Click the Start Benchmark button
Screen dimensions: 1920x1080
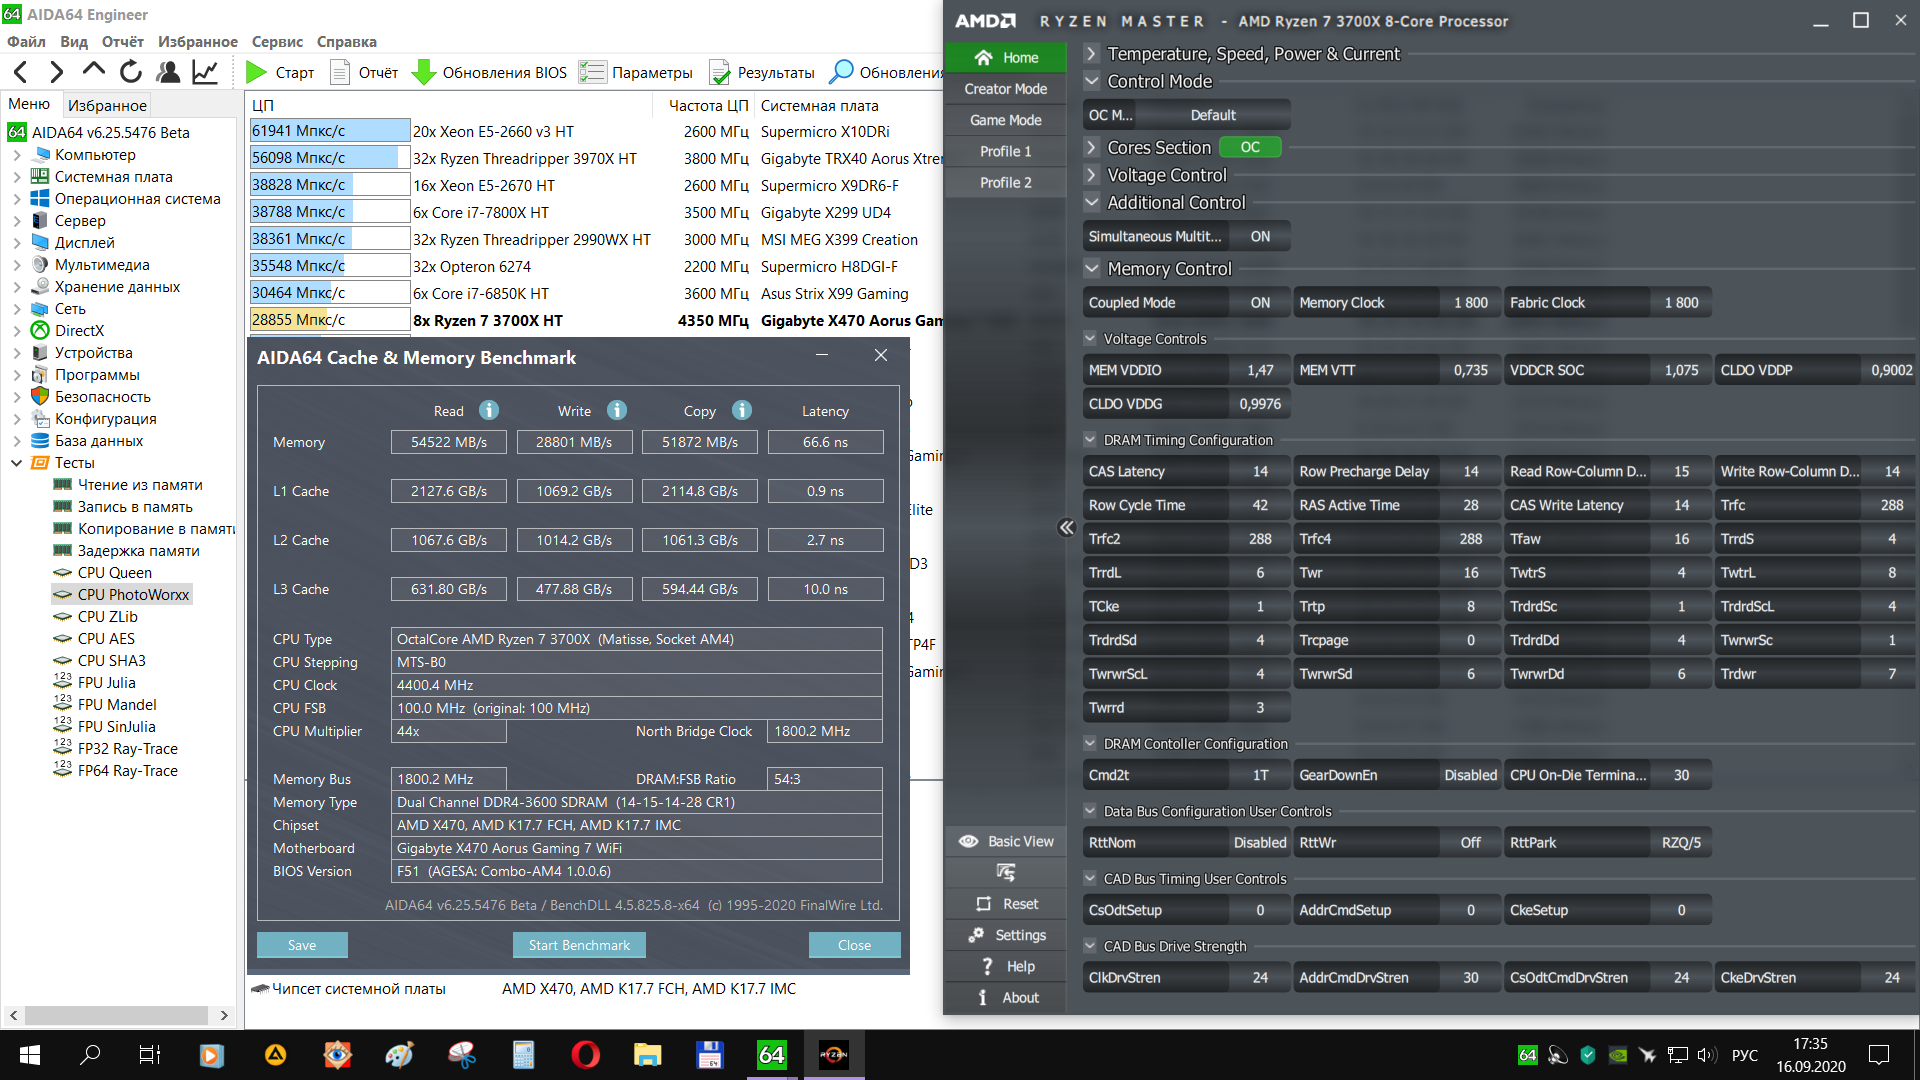(x=579, y=945)
